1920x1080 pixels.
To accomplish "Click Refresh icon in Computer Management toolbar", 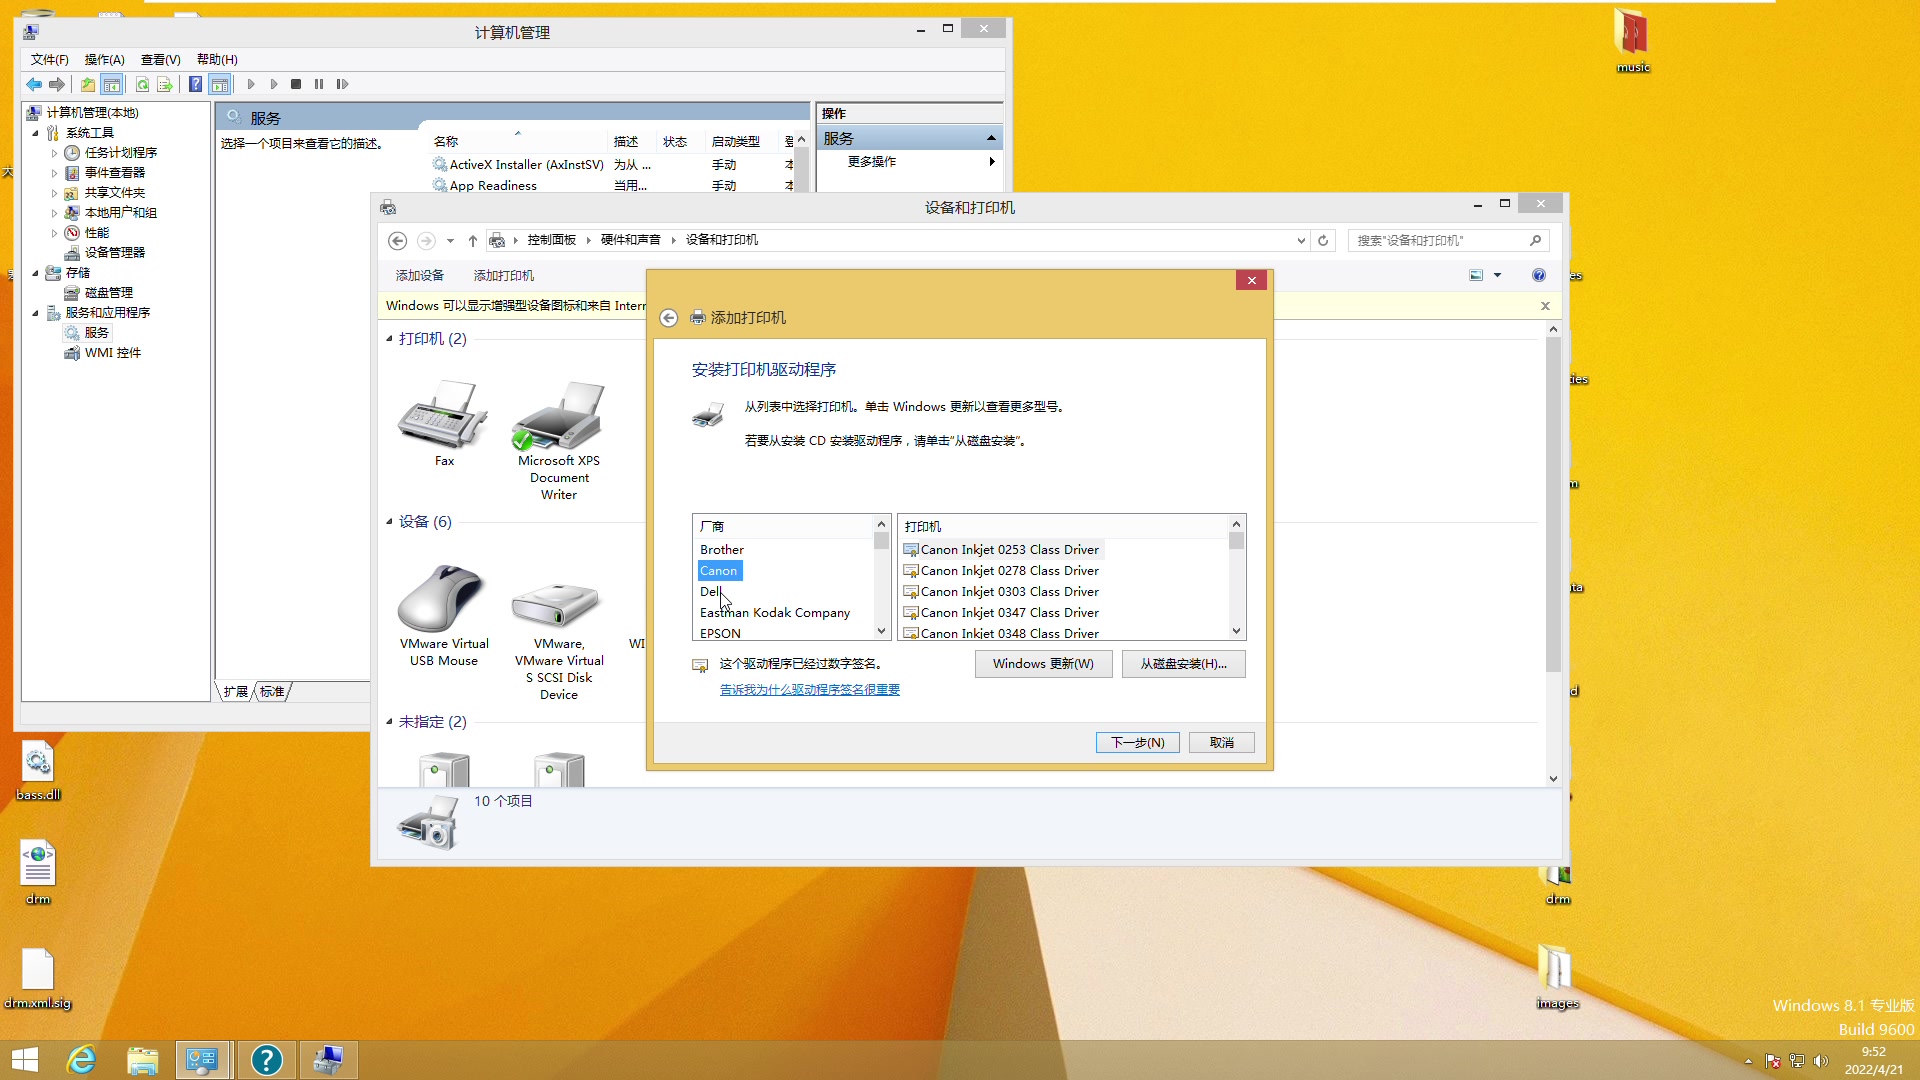I will click(x=142, y=84).
